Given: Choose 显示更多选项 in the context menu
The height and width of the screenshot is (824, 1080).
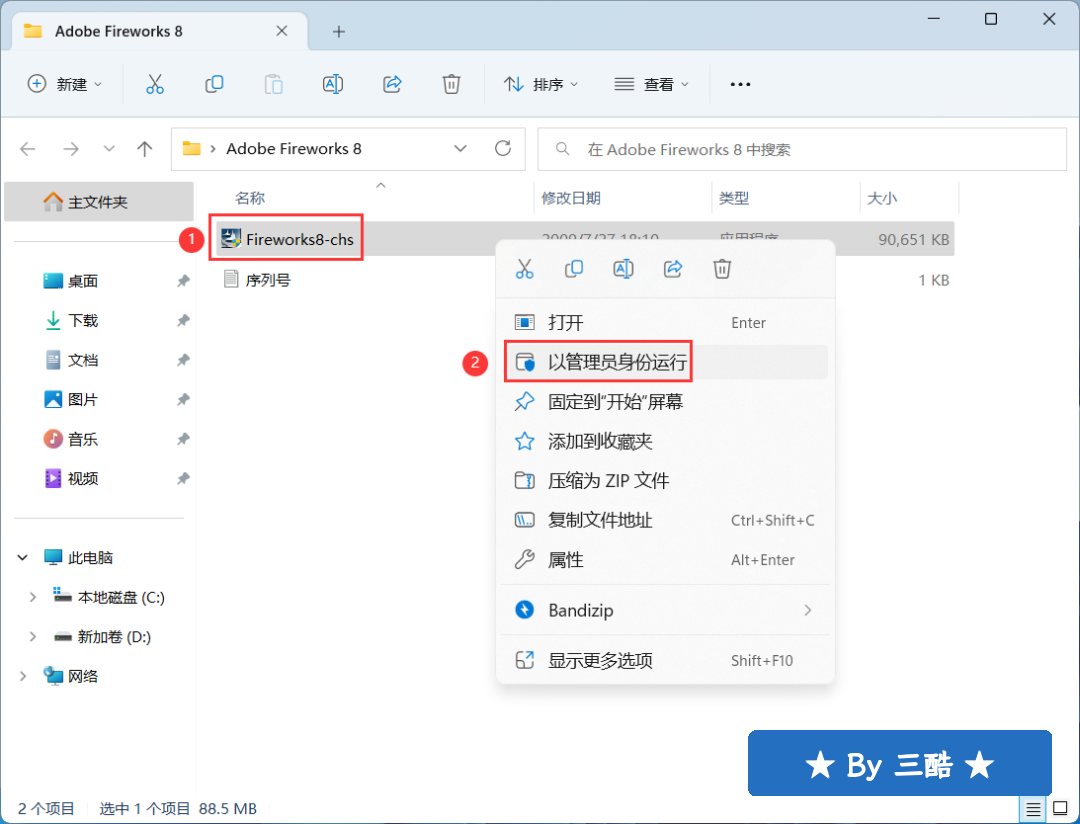Looking at the screenshot, I should (665, 661).
